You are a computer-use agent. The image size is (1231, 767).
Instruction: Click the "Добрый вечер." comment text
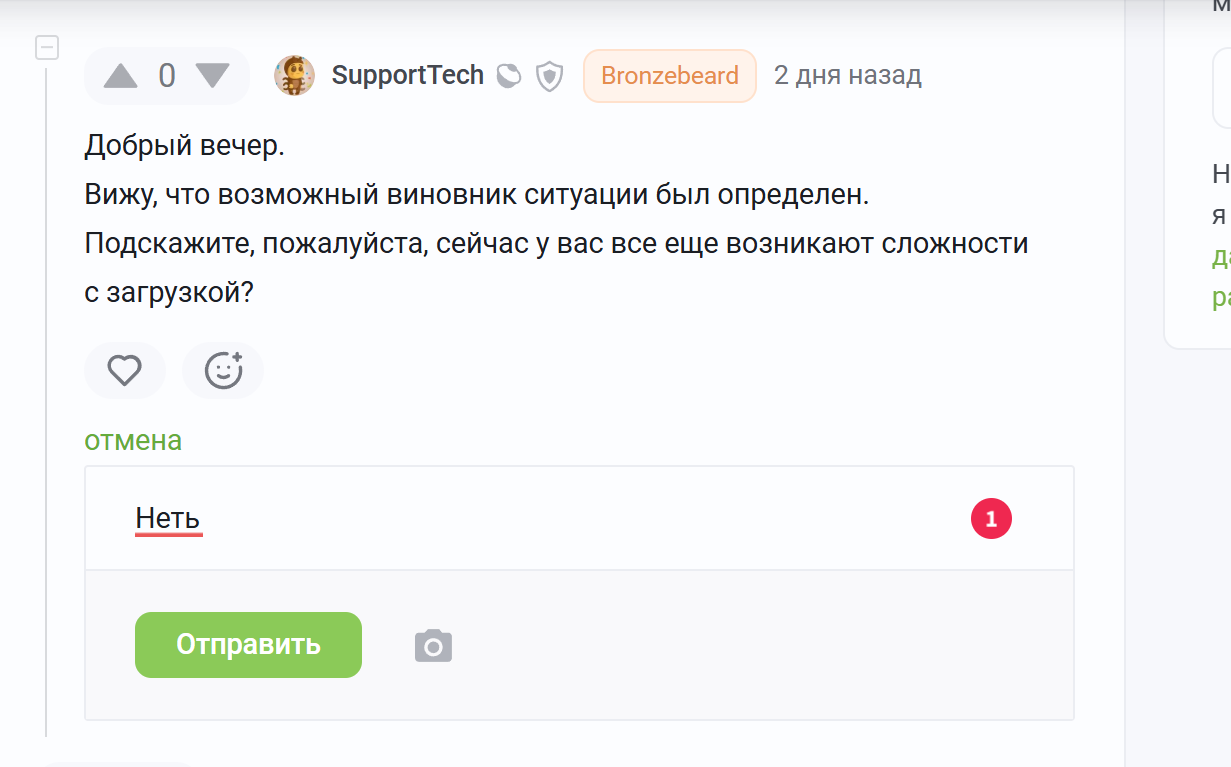(184, 146)
